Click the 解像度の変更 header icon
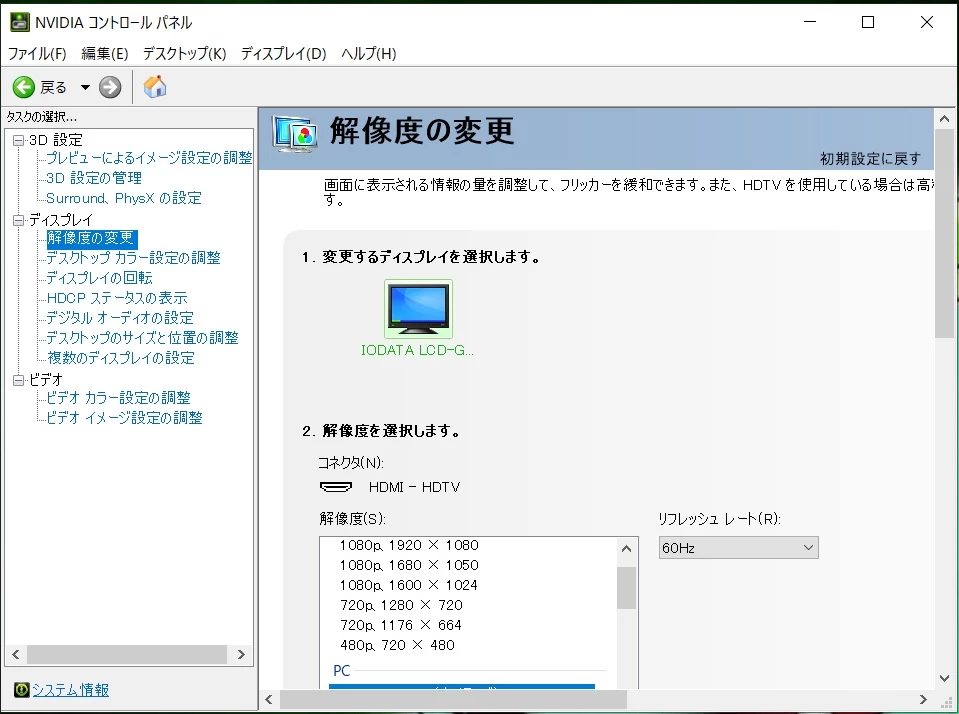 pyautogui.click(x=295, y=134)
